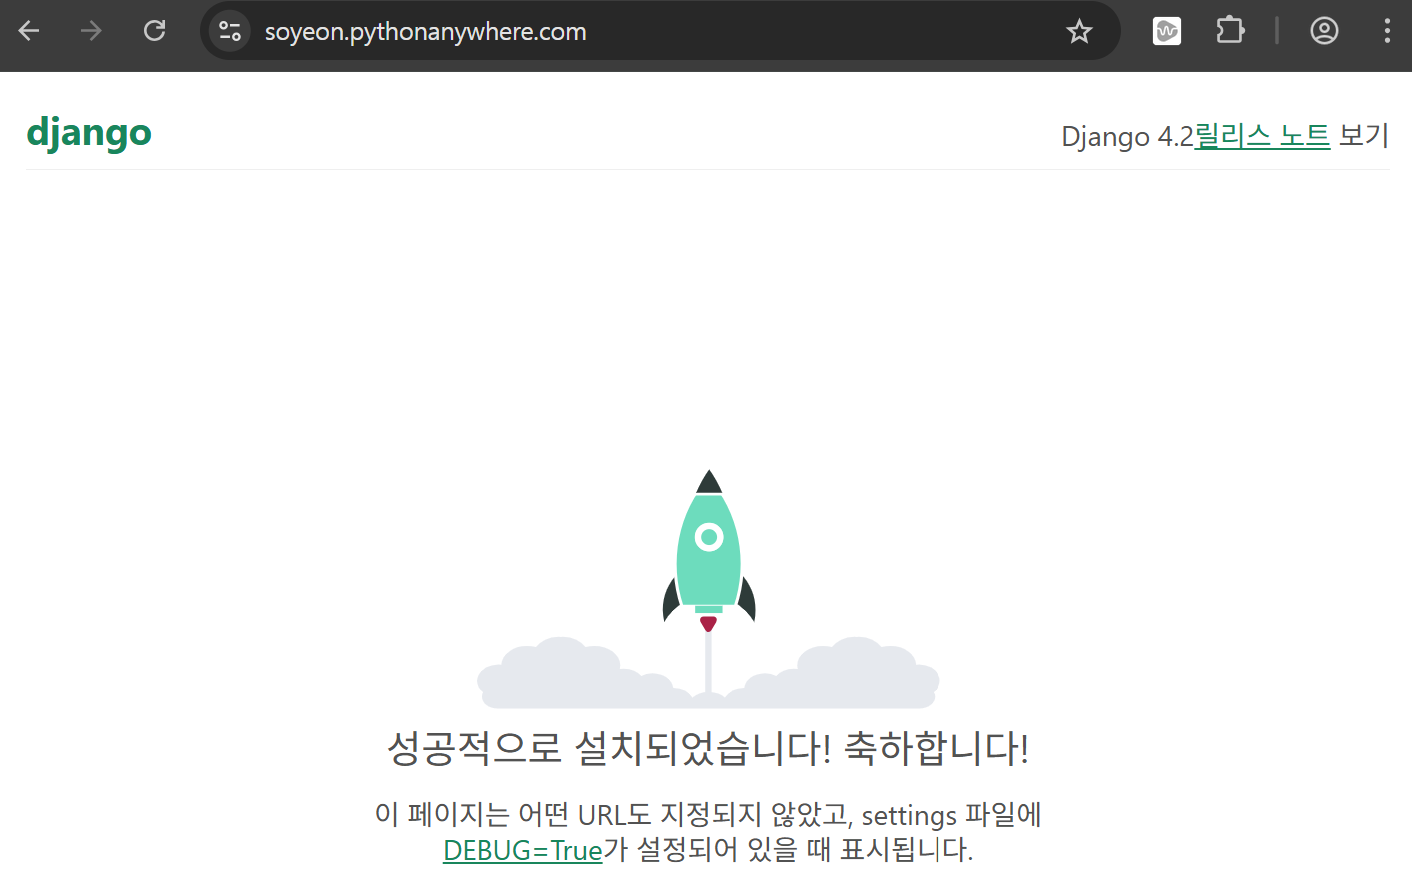This screenshot has height=887, width=1412.
Task: Open the 릴리스 노트 link
Action: (x=1262, y=135)
